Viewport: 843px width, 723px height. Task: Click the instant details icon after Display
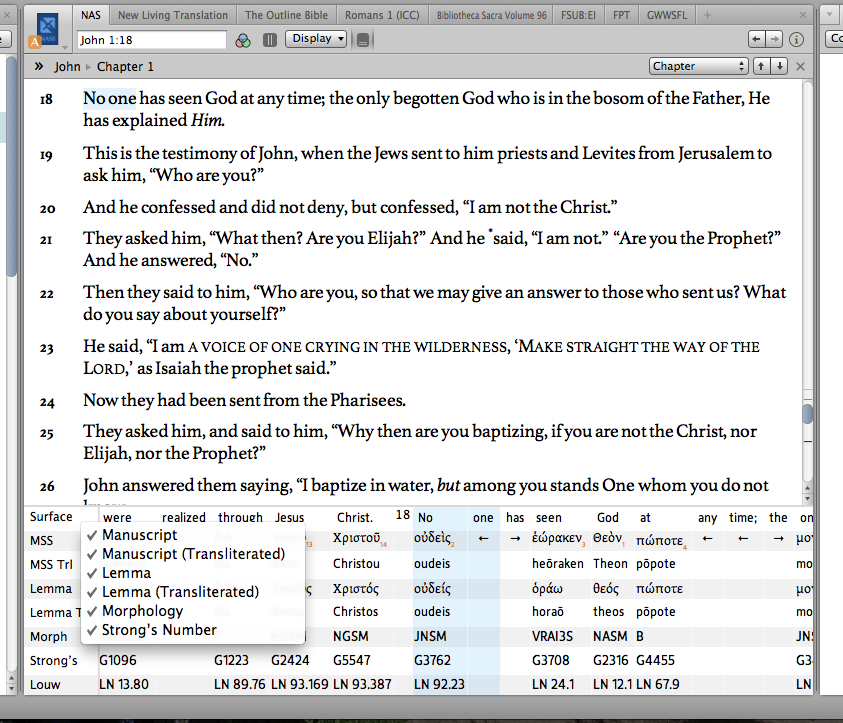click(x=363, y=40)
